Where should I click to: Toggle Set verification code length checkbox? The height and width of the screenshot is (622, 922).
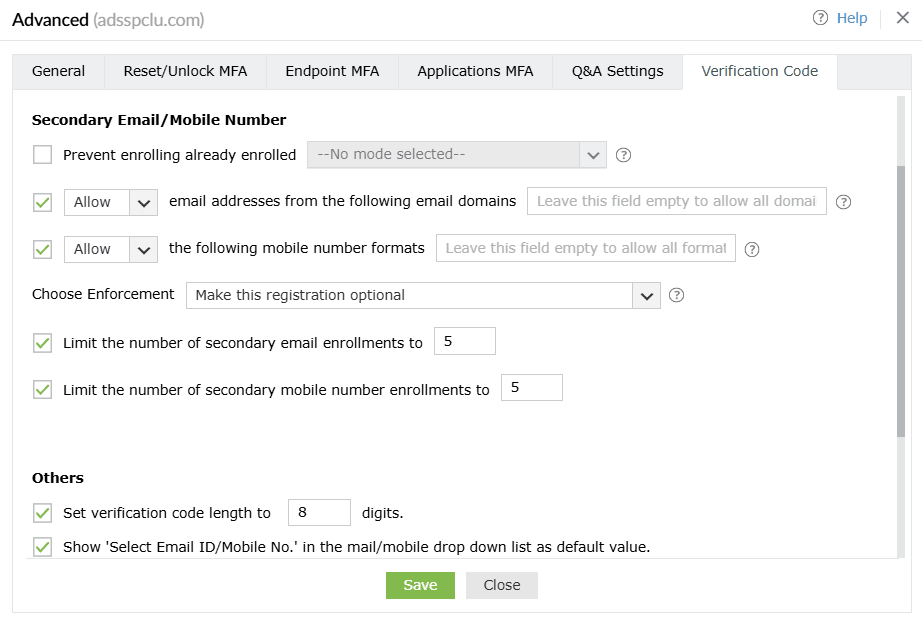coord(42,513)
